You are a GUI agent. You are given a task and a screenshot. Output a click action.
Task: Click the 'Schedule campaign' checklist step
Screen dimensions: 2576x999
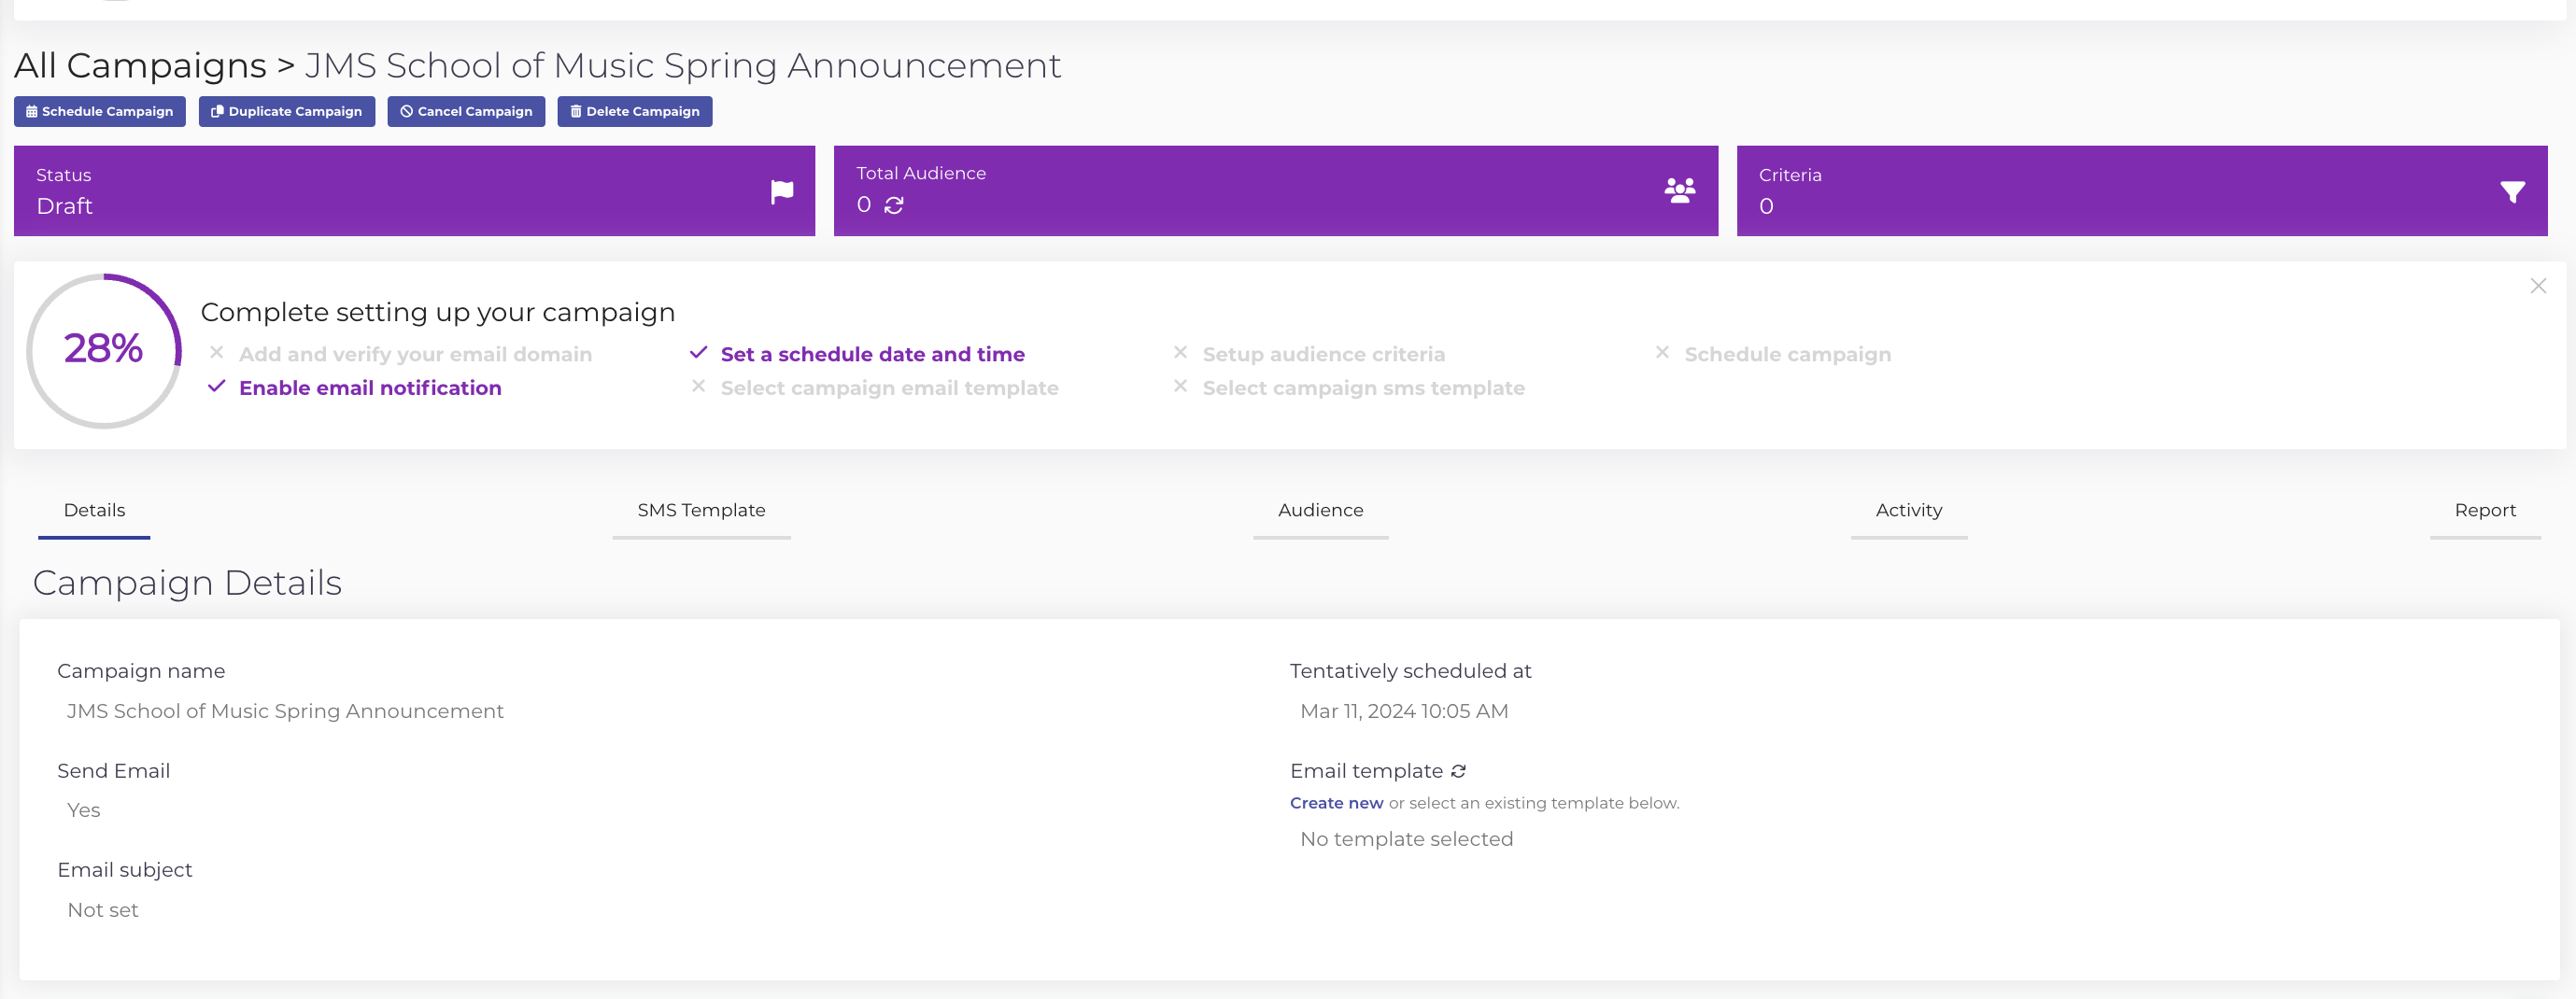1787,354
